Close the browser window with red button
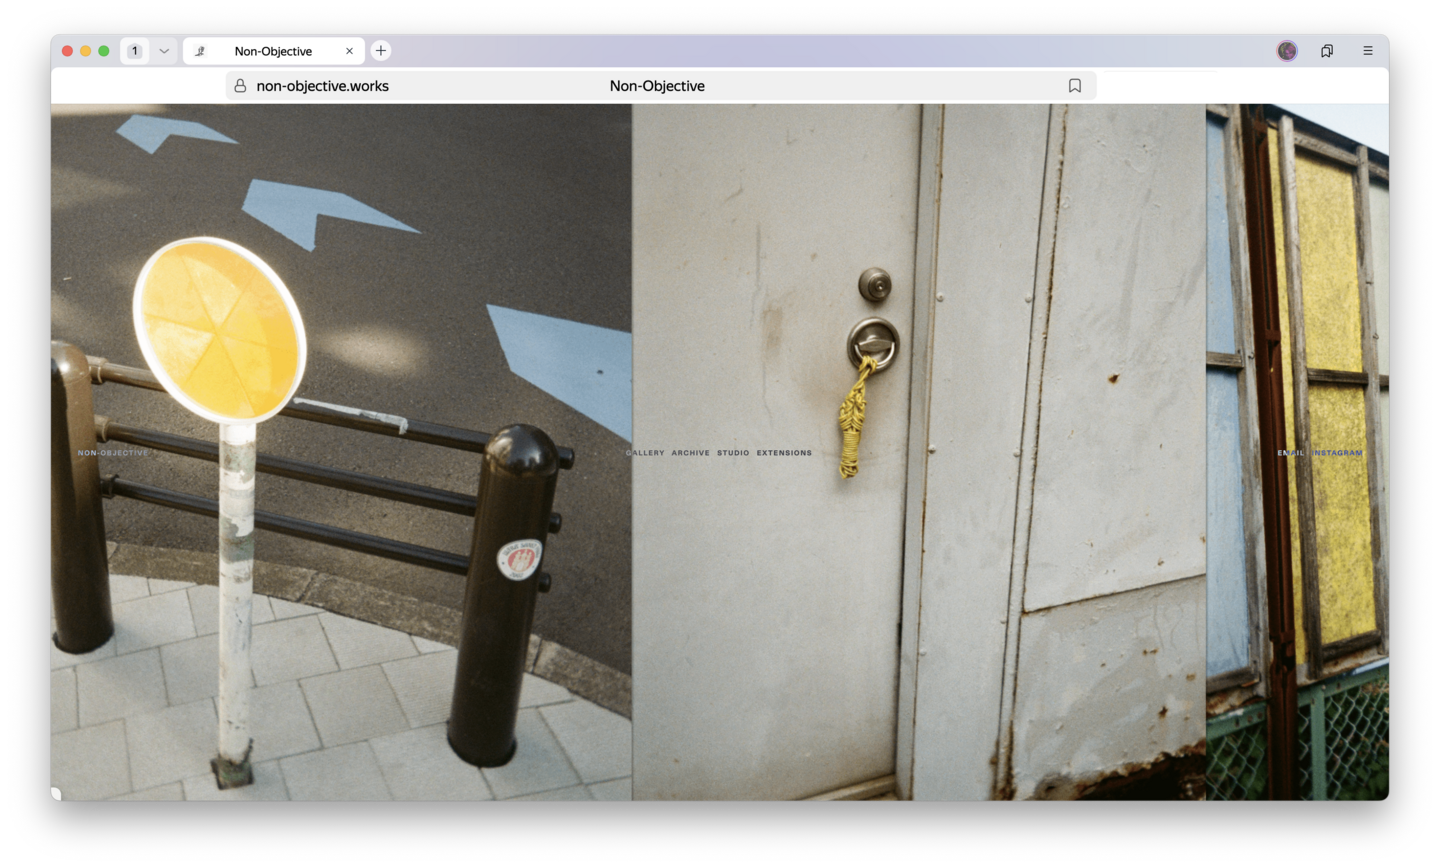Image resolution: width=1440 pixels, height=868 pixels. [67, 51]
